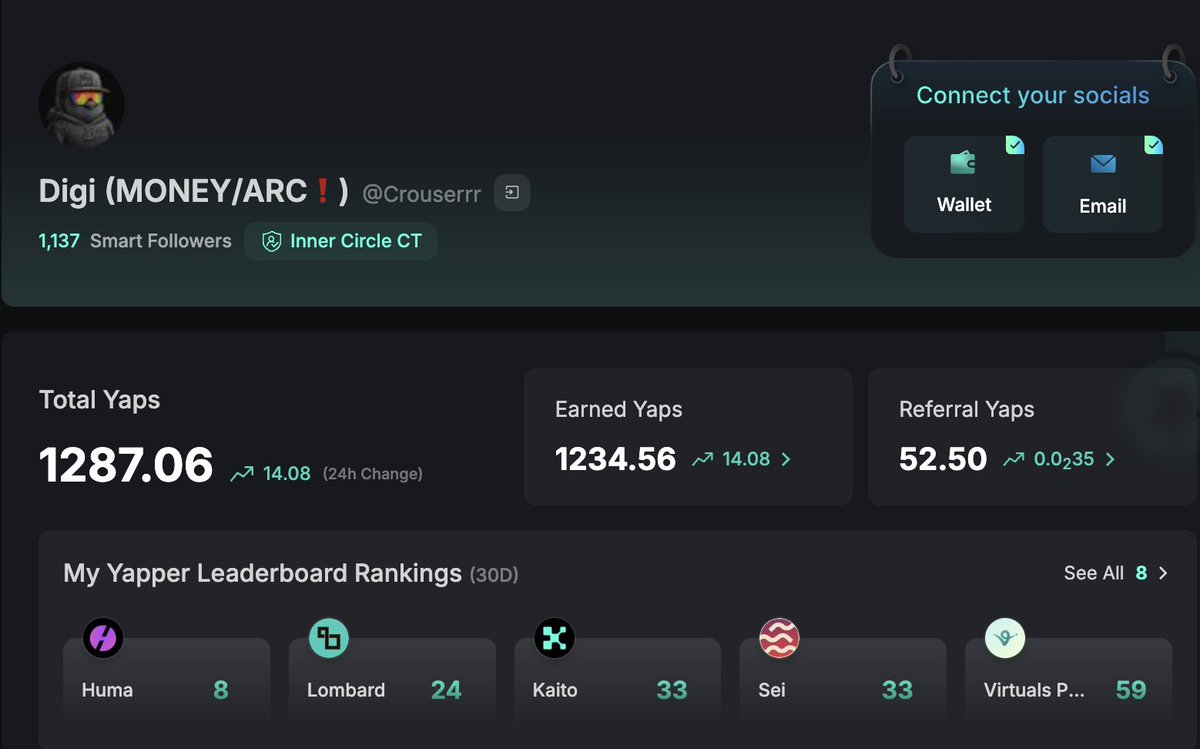The width and height of the screenshot is (1200, 749).
Task: Click the shield icon in Inner Circle badge
Action: (271, 241)
